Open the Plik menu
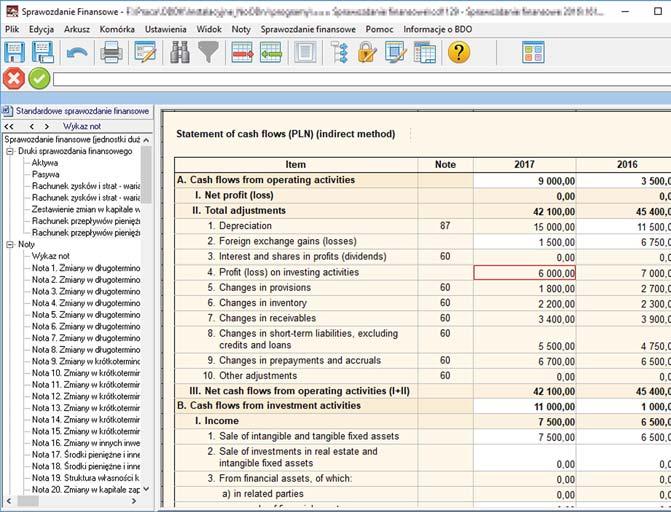The width and height of the screenshot is (671, 512). (12, 29)
